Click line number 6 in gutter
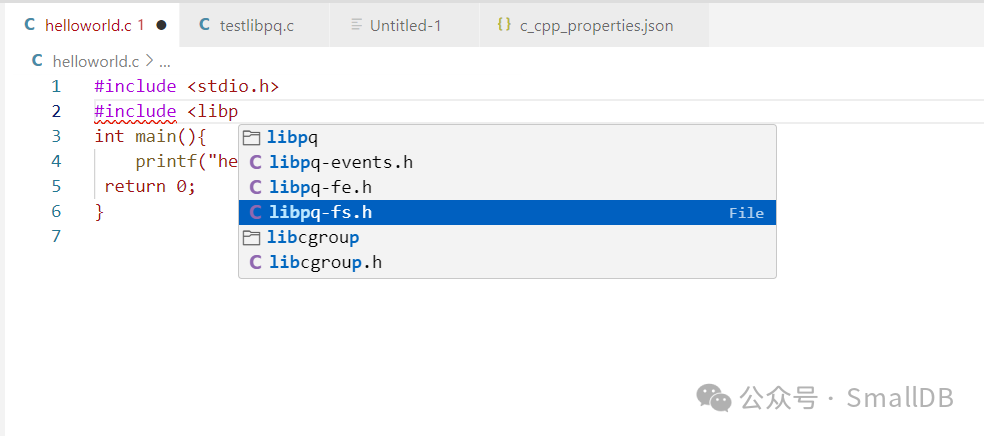The height and width of the screenshot is (436, 984). click(56, 211)
